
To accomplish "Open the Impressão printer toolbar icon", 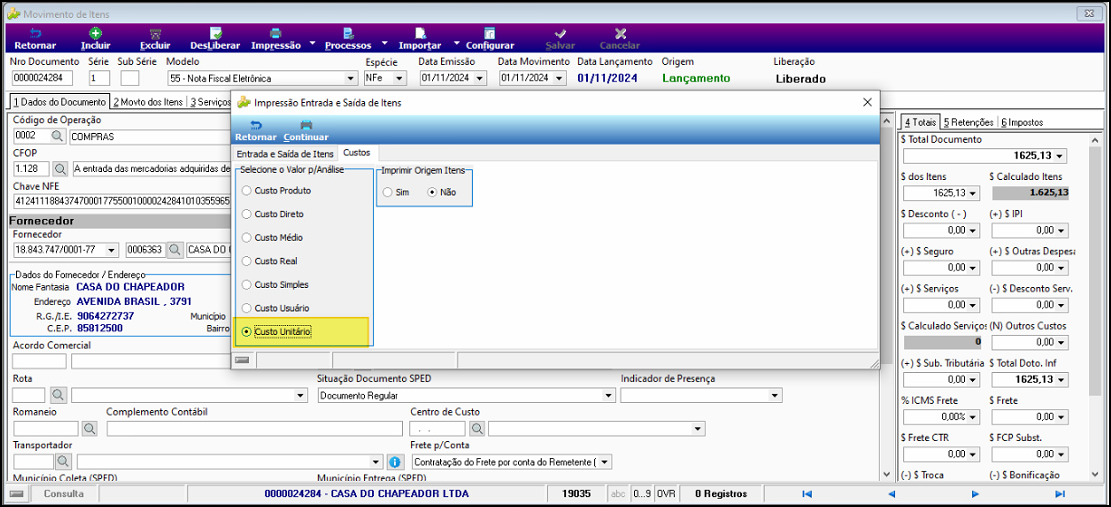I will tap(276, 33).
